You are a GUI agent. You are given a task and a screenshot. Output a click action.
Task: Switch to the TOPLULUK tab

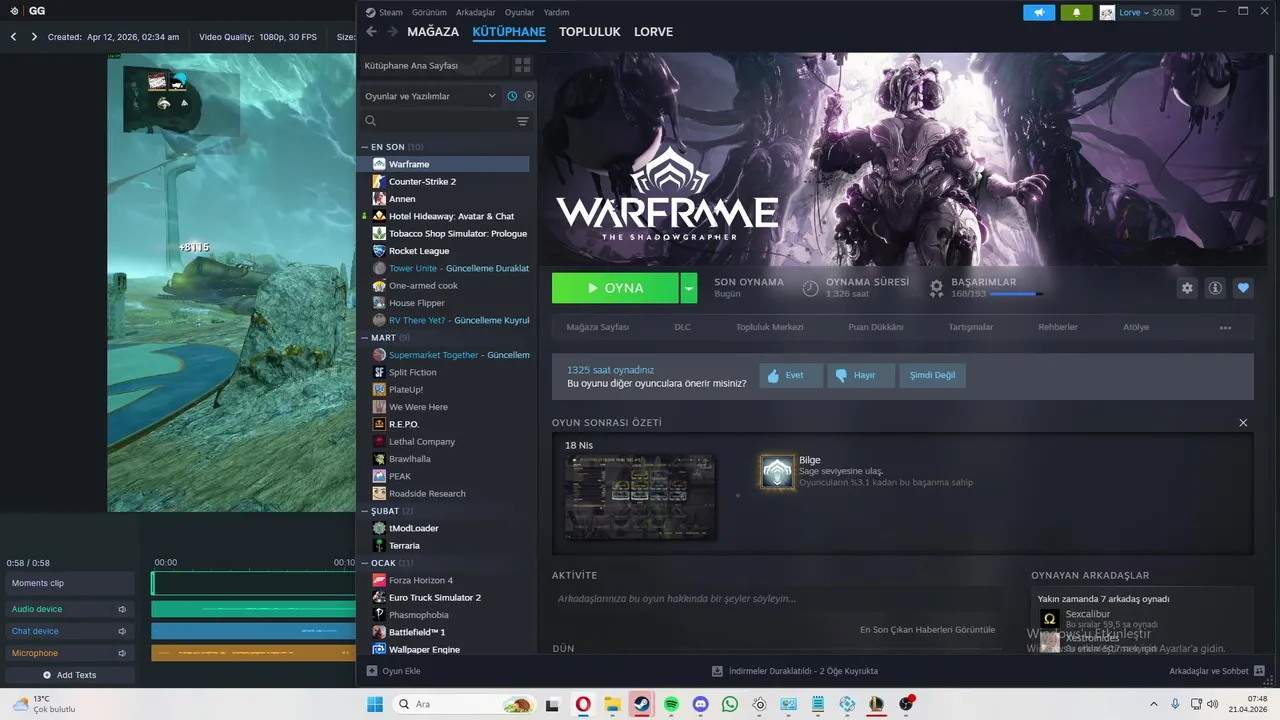(590, 32)
